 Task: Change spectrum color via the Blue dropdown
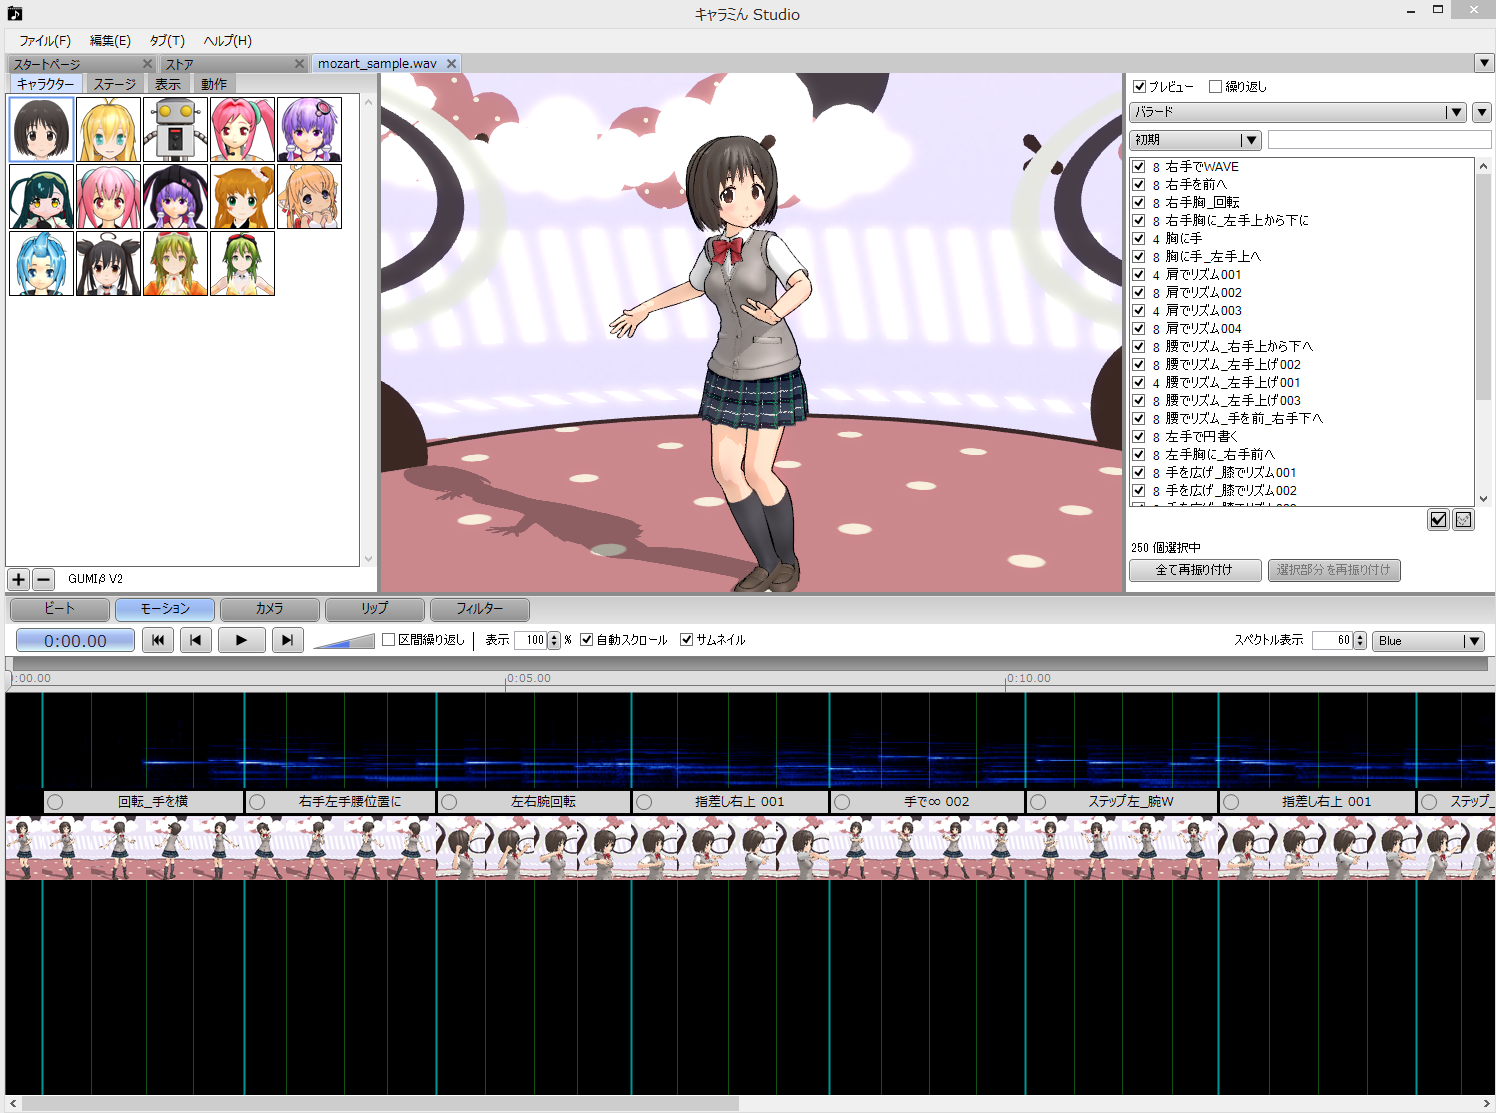pyautogui.click(x=1471, y=640)
